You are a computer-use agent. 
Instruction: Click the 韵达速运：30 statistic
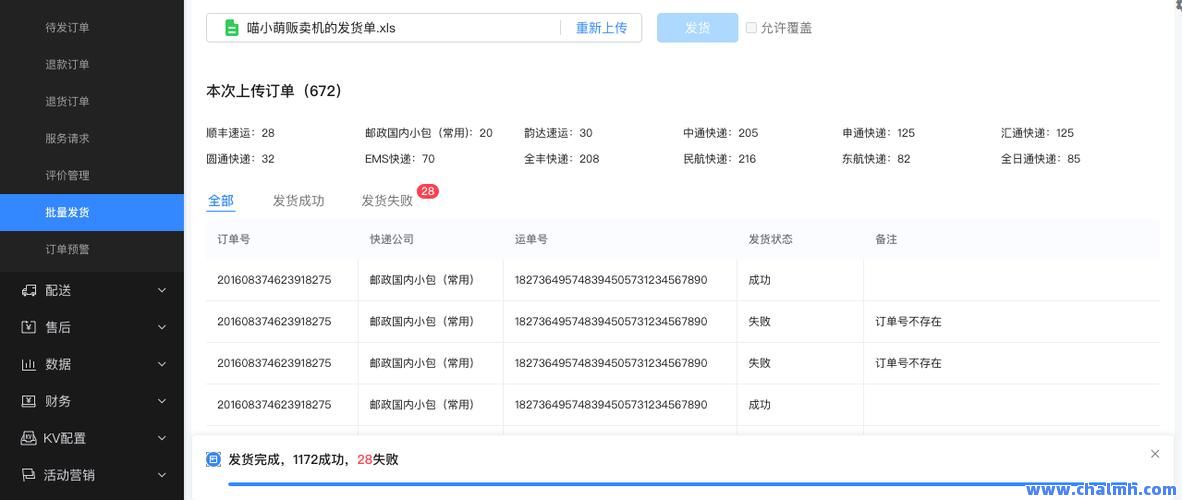[x=559, y=133]
